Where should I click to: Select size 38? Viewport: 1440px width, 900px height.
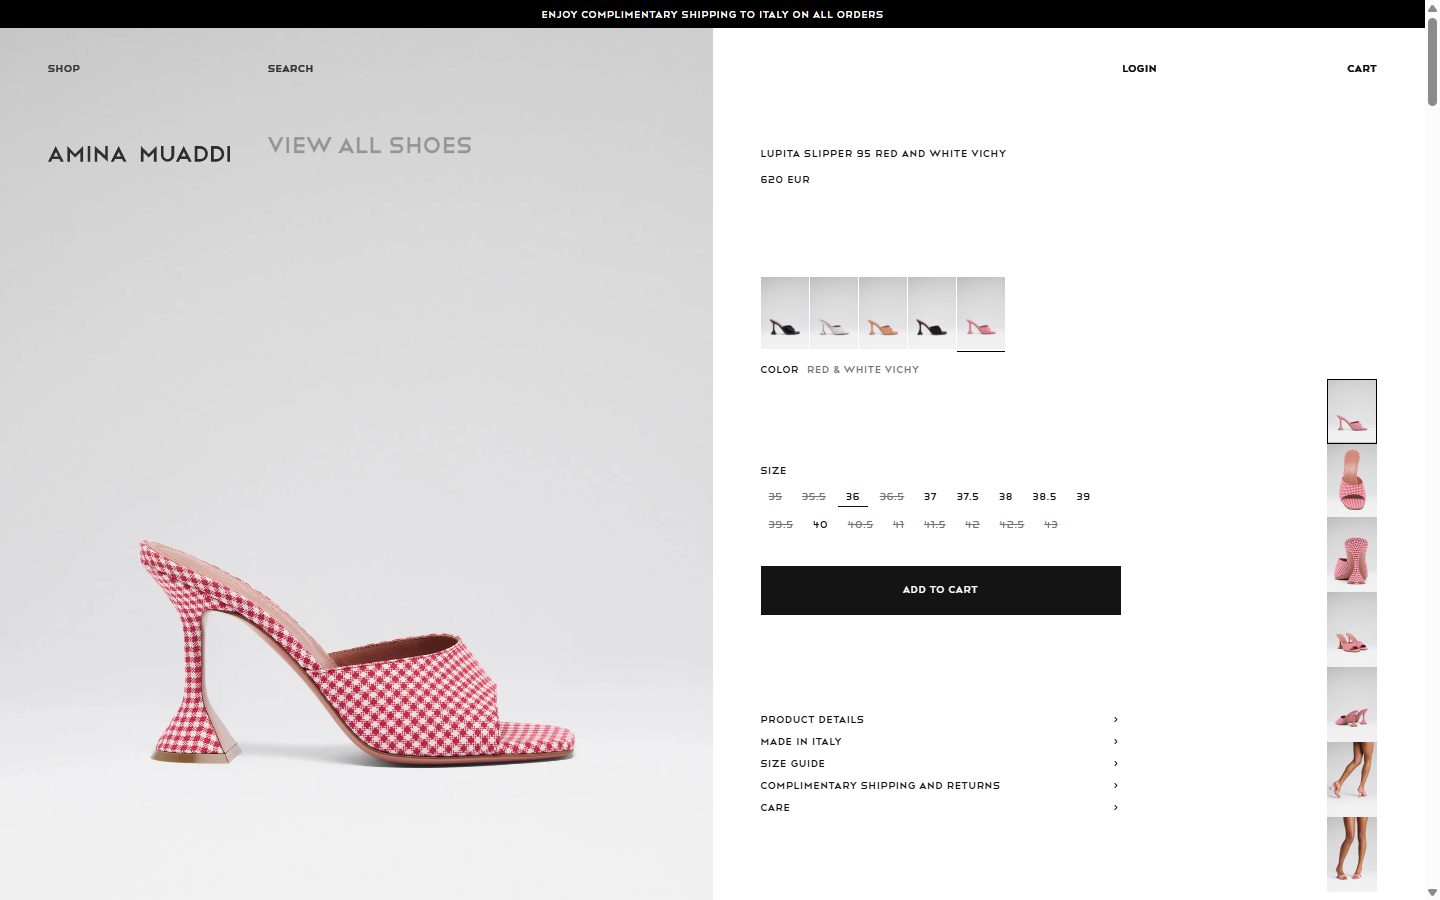(x=1005, y=497)
